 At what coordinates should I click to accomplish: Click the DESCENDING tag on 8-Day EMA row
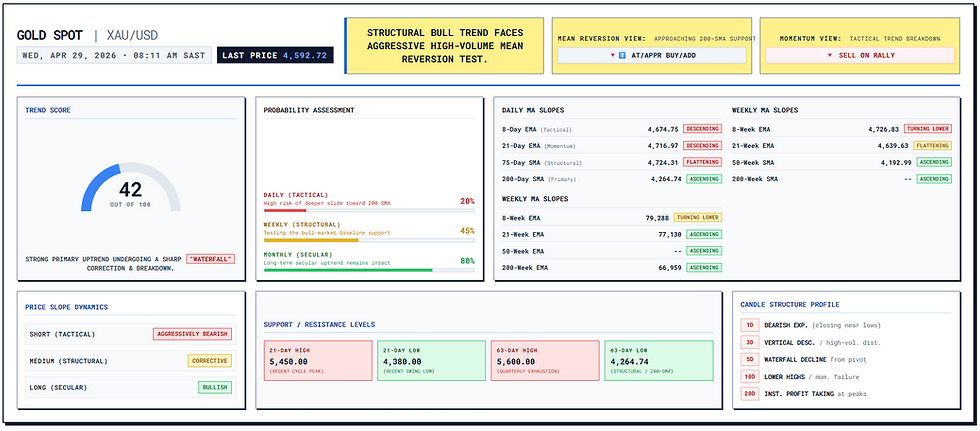pyautogui.click(x=702, y=129)
